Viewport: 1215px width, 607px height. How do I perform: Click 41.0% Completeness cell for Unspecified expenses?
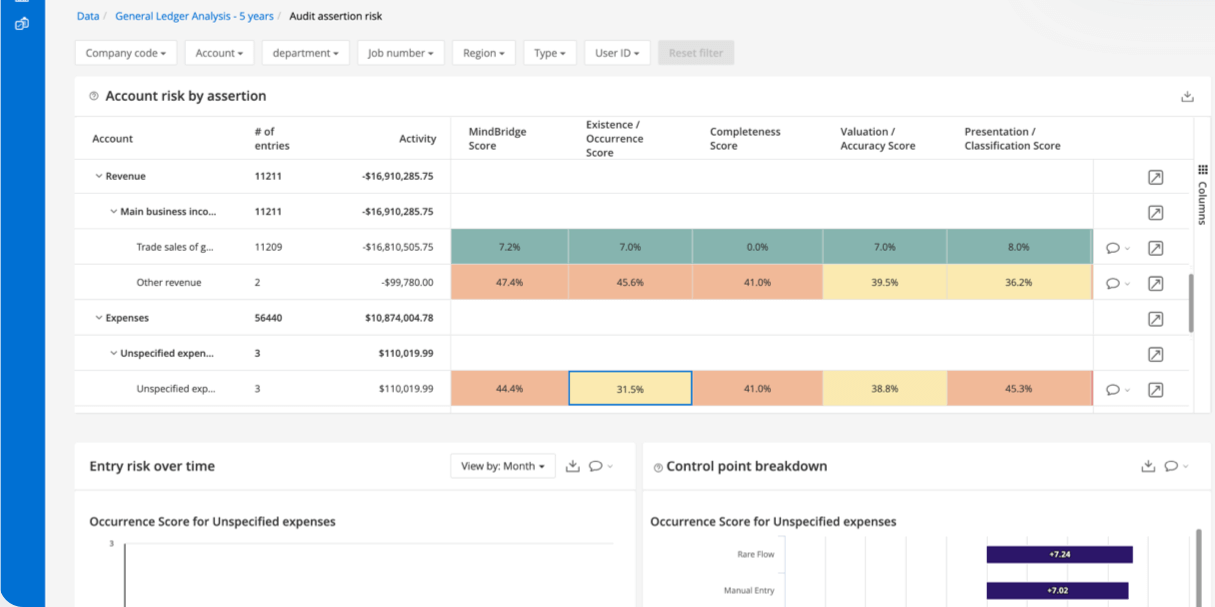click(x=757, y=389)
